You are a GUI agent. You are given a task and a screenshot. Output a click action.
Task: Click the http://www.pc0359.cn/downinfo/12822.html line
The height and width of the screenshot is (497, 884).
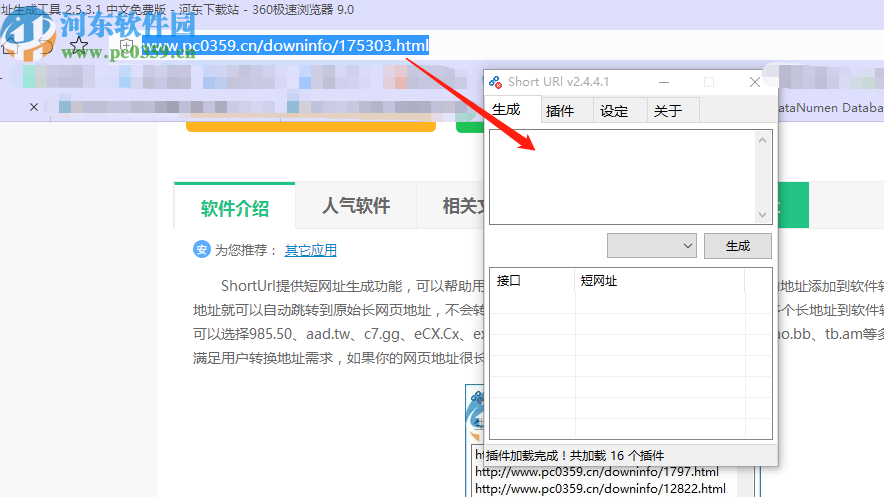click(600, 489)
